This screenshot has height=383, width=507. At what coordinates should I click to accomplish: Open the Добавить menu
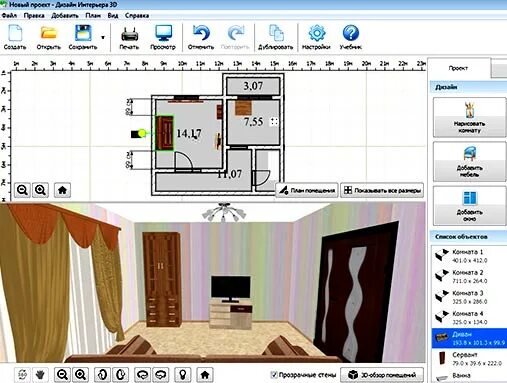(x=65, y=16)
